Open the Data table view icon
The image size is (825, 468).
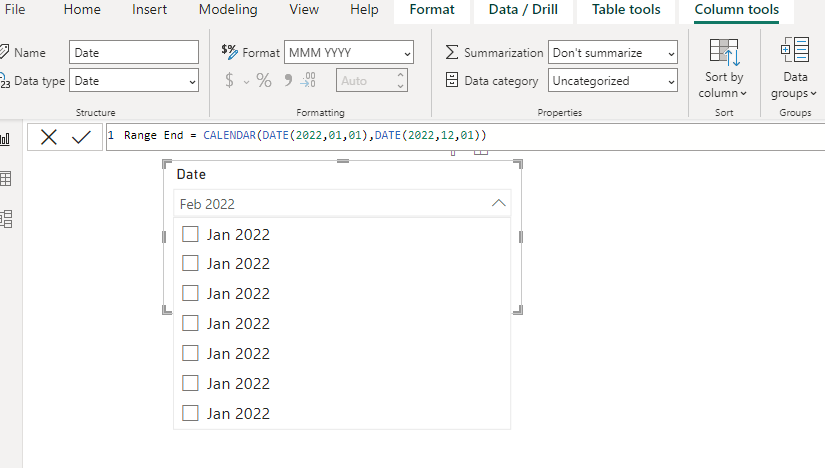[5, 178]
